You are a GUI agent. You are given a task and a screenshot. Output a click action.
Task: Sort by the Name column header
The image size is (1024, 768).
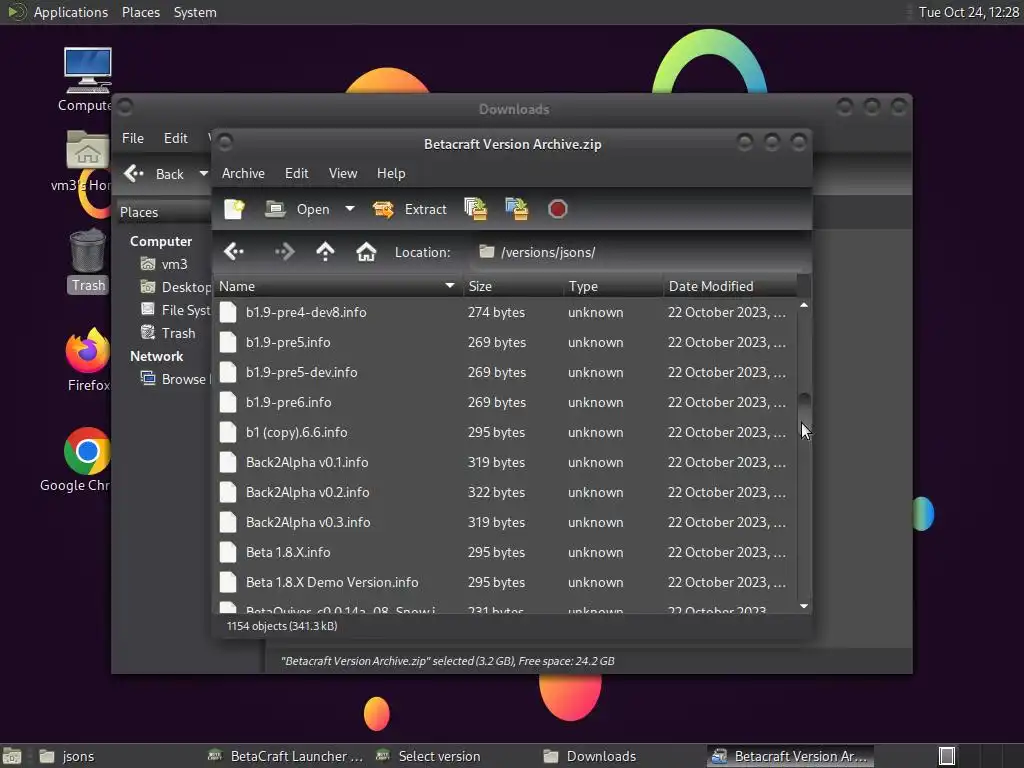[338, 286]
